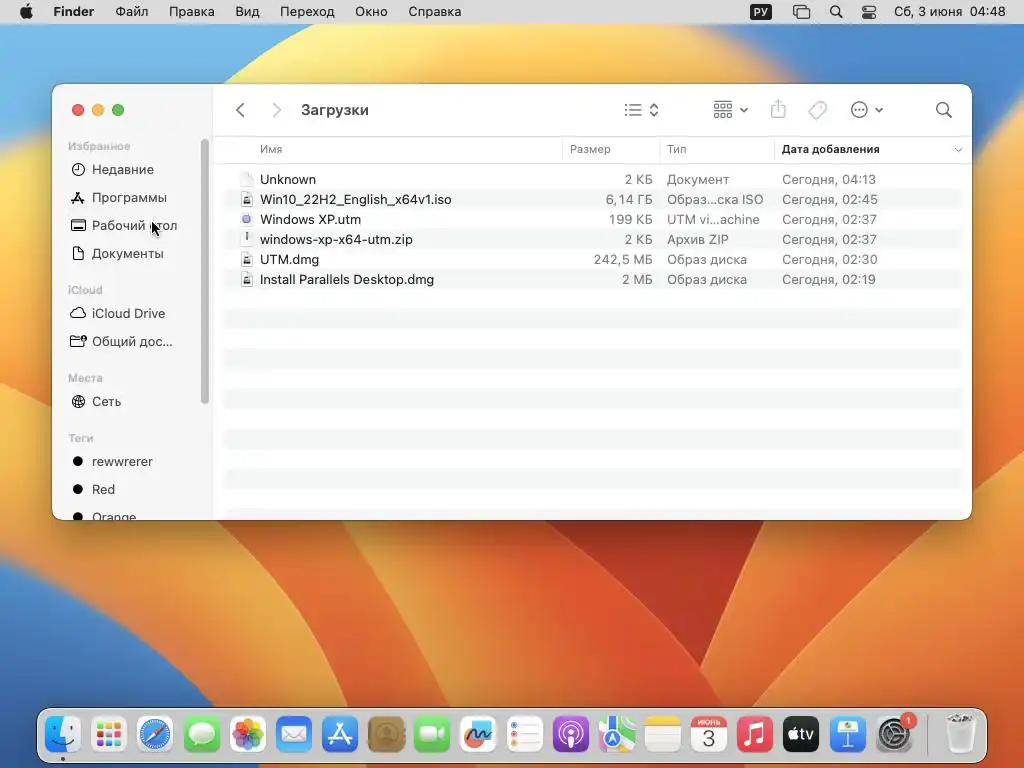The height and width of the screenshot is (768, 1024).
Task: Open Messages from the Dock
Action: [201, 734]
